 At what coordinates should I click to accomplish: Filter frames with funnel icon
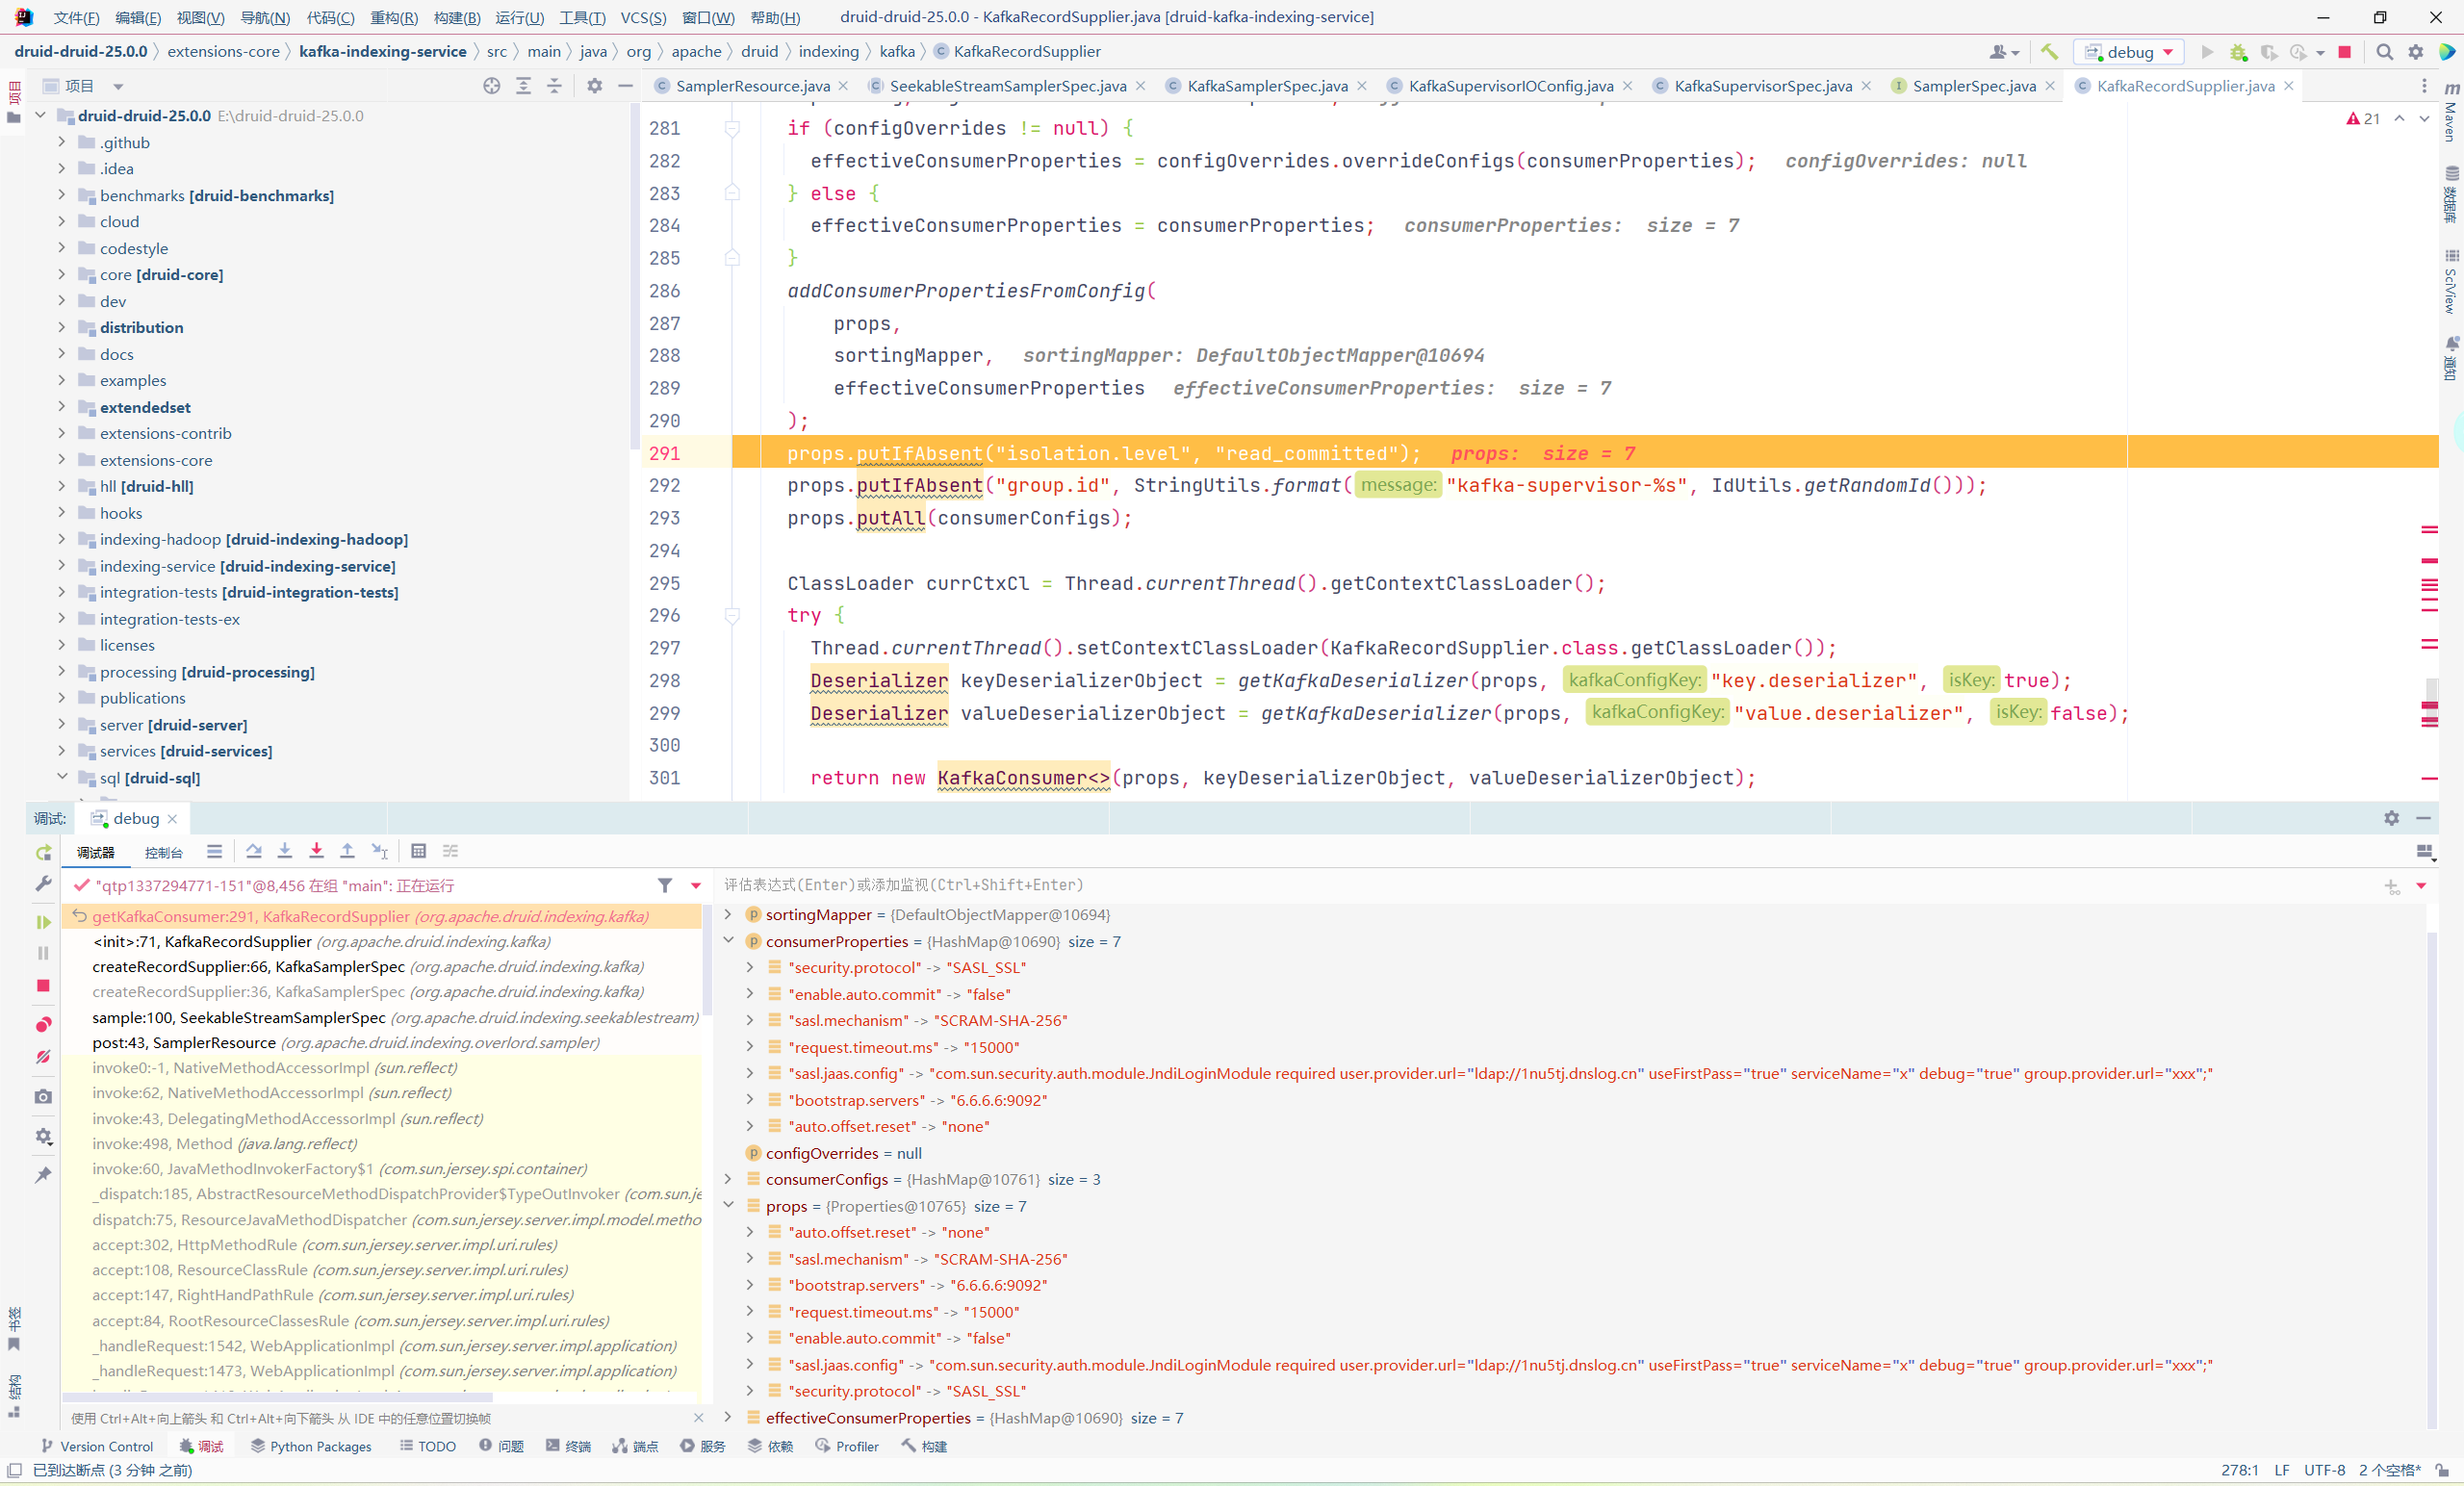[x=665, y=885]
